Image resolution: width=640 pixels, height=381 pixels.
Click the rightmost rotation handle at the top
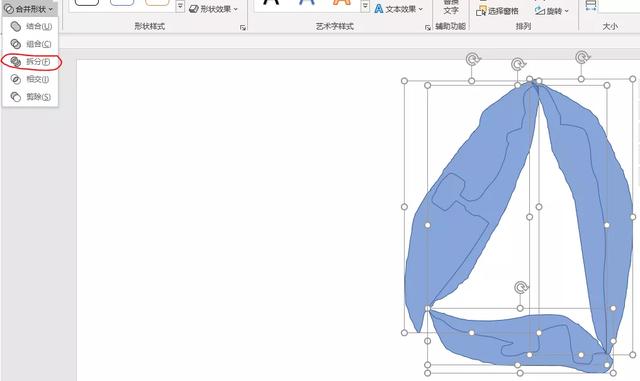582,57
